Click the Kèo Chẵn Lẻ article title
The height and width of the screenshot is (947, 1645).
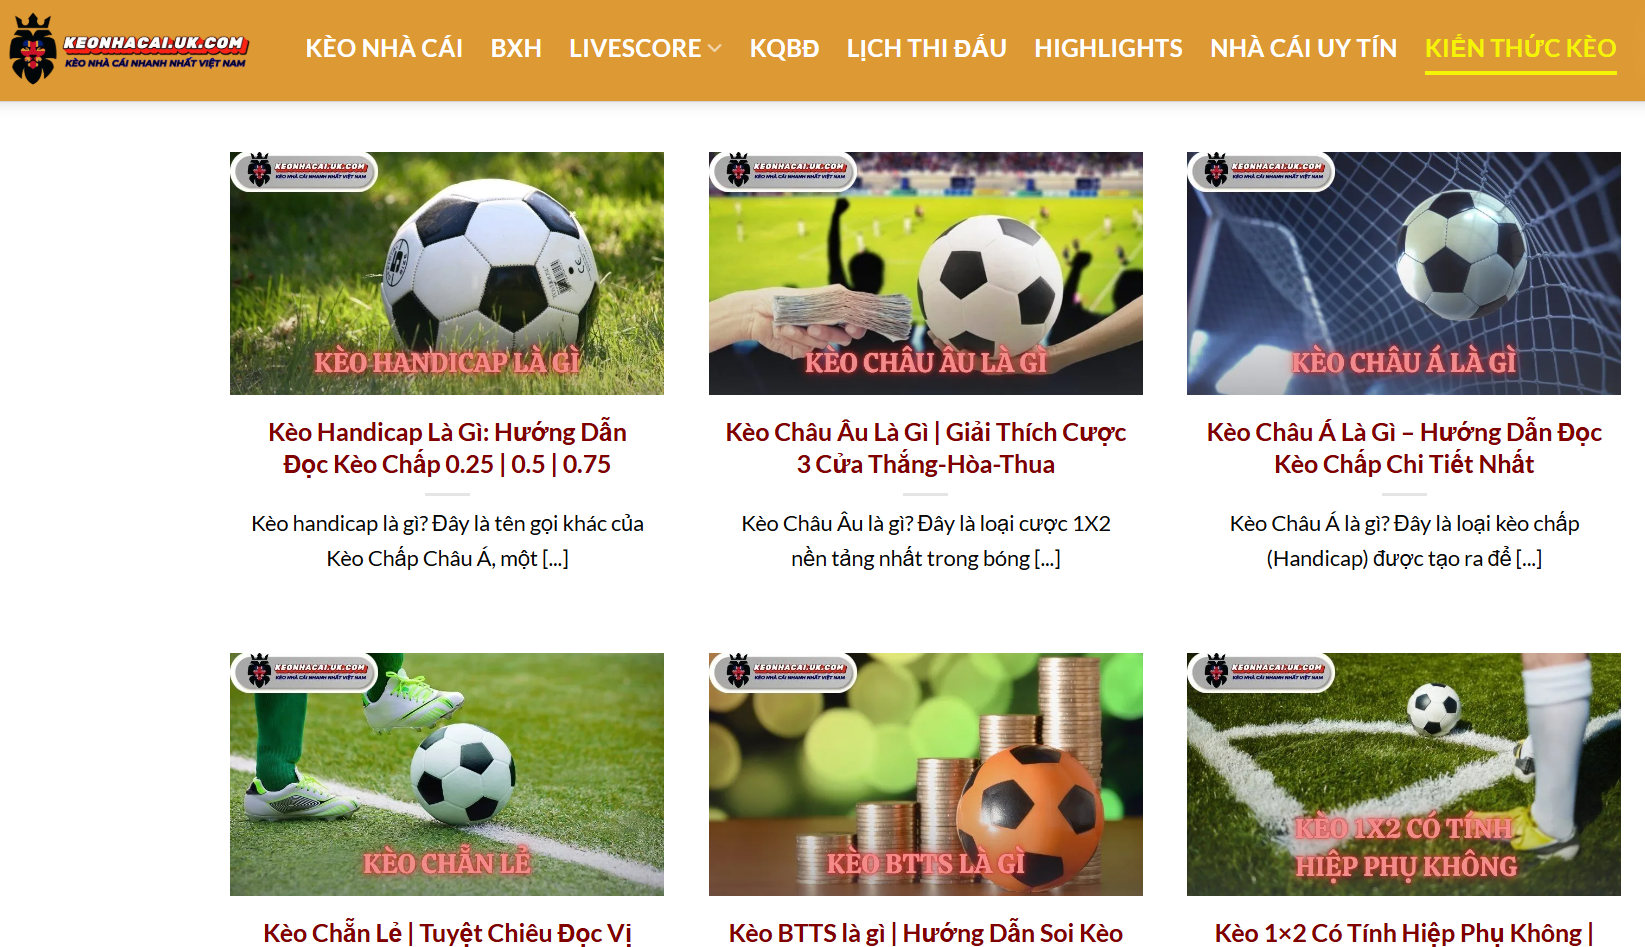(447, 933)
